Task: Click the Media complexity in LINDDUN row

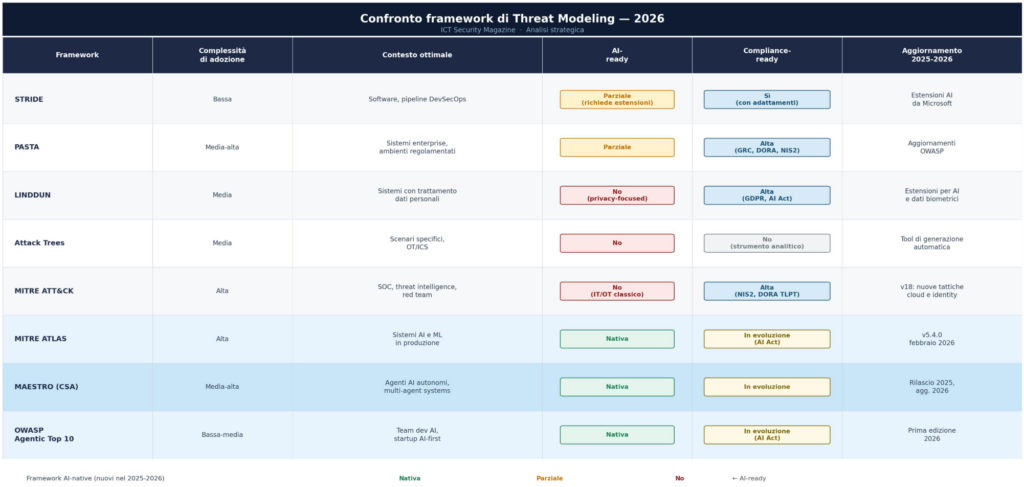Action: pos(222,195)
